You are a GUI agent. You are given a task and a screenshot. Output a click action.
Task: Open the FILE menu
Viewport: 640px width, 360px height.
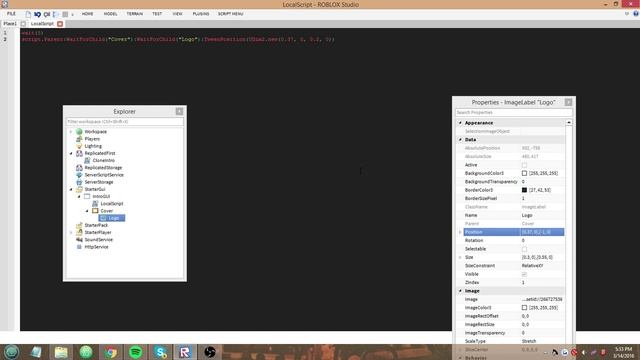pyautogui.click(x=11, y=14)
